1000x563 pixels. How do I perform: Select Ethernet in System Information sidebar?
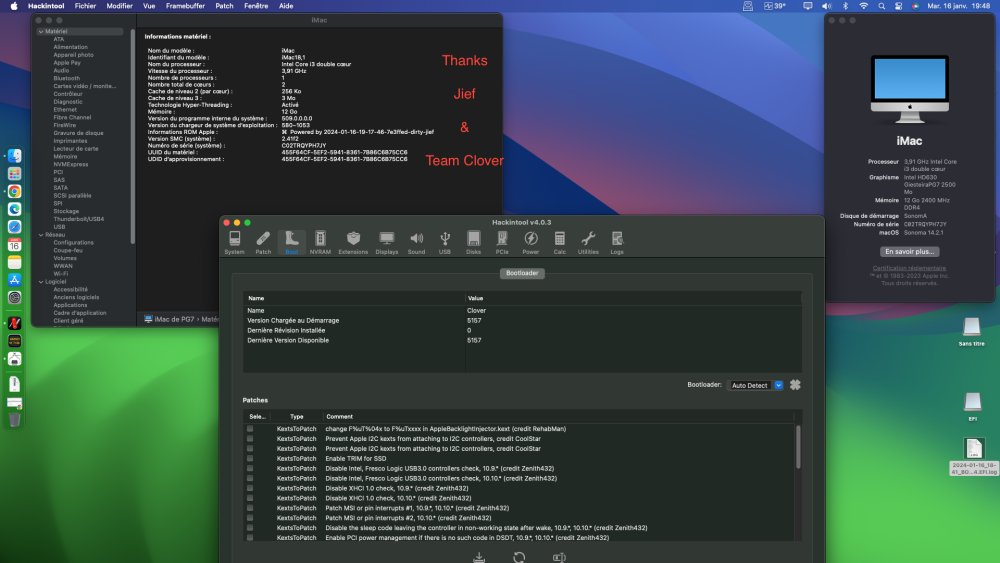point(65,110)
